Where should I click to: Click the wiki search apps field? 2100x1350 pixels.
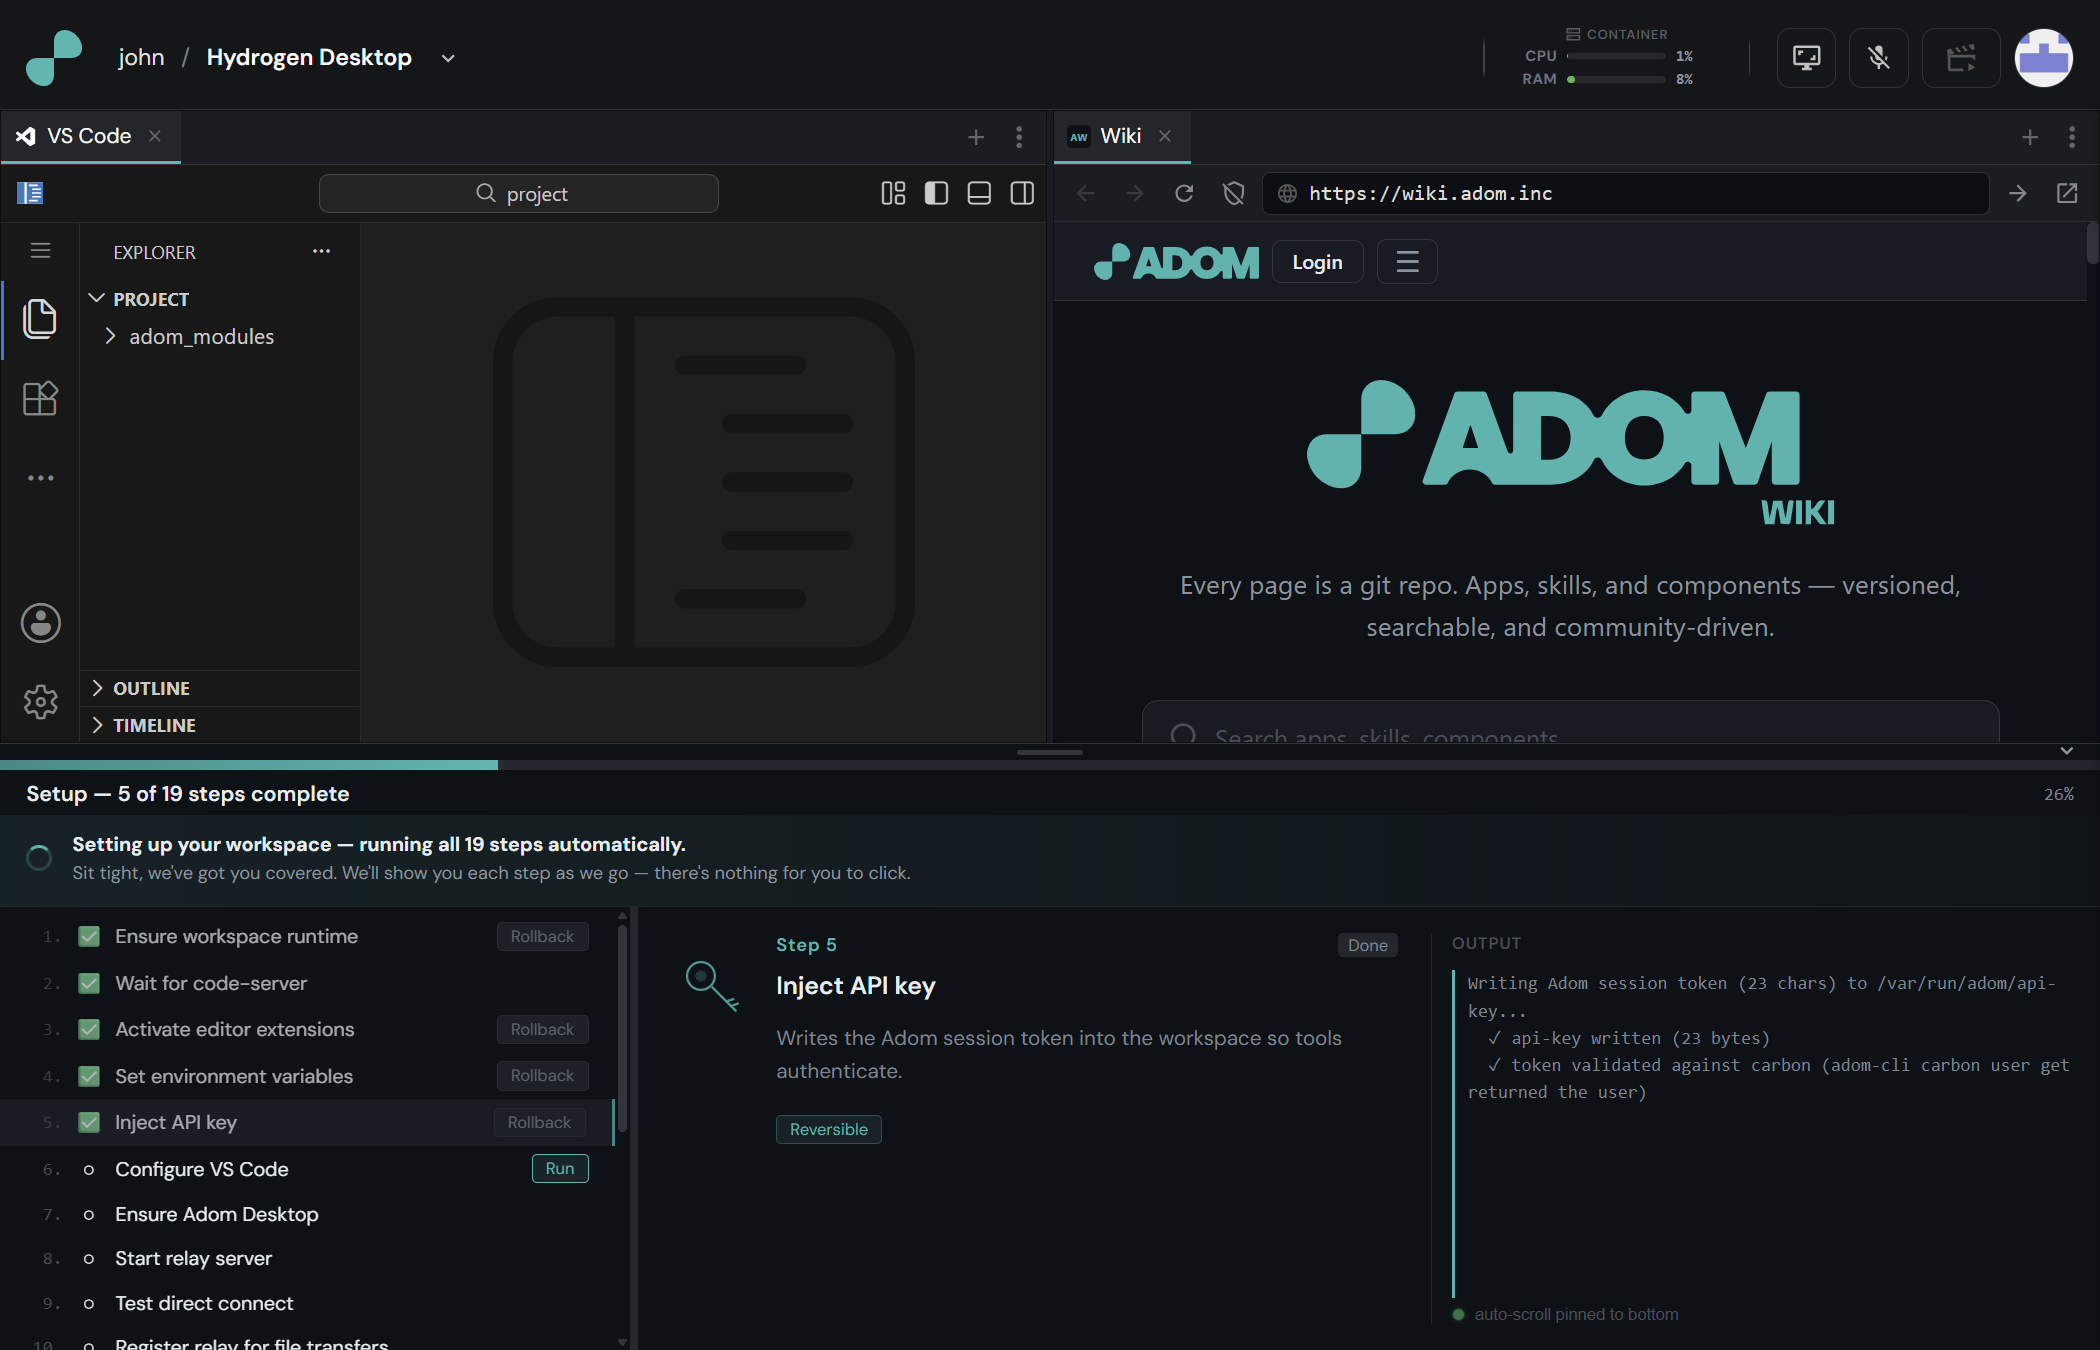pyautogui.click(x=1570, y=722)
